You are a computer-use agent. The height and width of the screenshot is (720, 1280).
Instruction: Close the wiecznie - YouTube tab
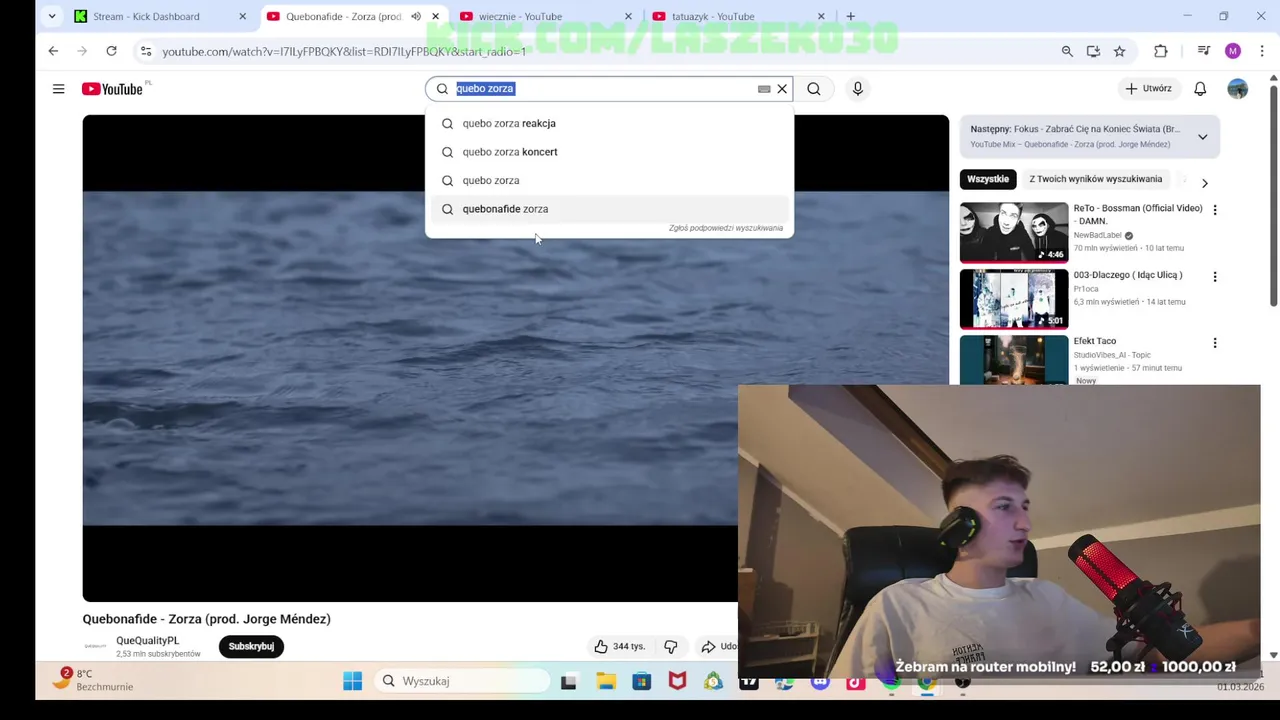click(628, 16)
